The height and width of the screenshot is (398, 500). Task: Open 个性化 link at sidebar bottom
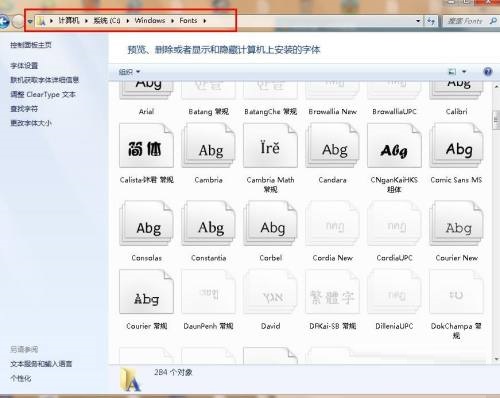[21, 378]
